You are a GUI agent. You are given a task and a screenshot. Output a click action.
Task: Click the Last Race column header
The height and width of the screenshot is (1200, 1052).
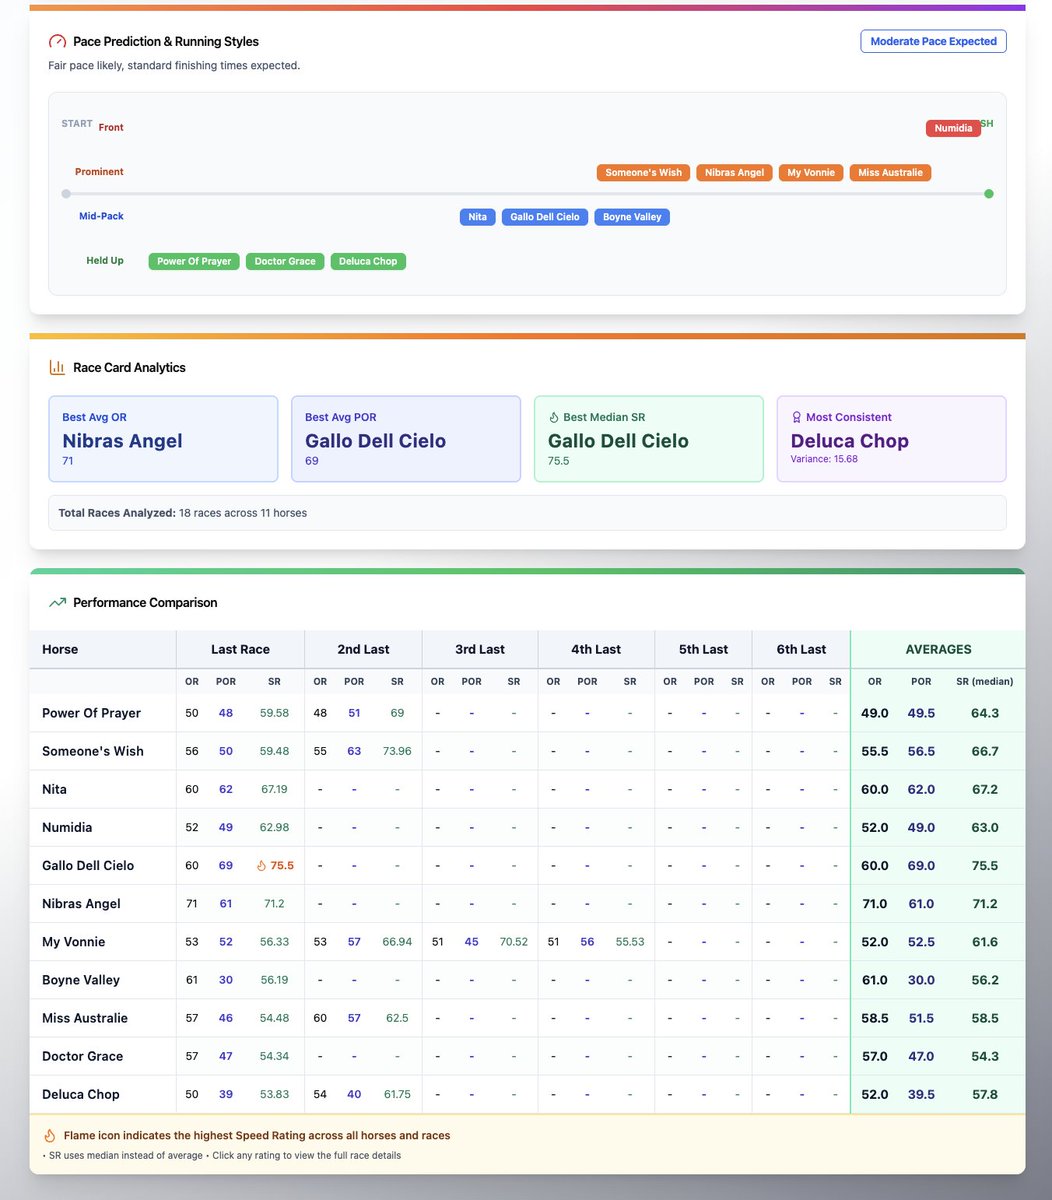[240, 650]
